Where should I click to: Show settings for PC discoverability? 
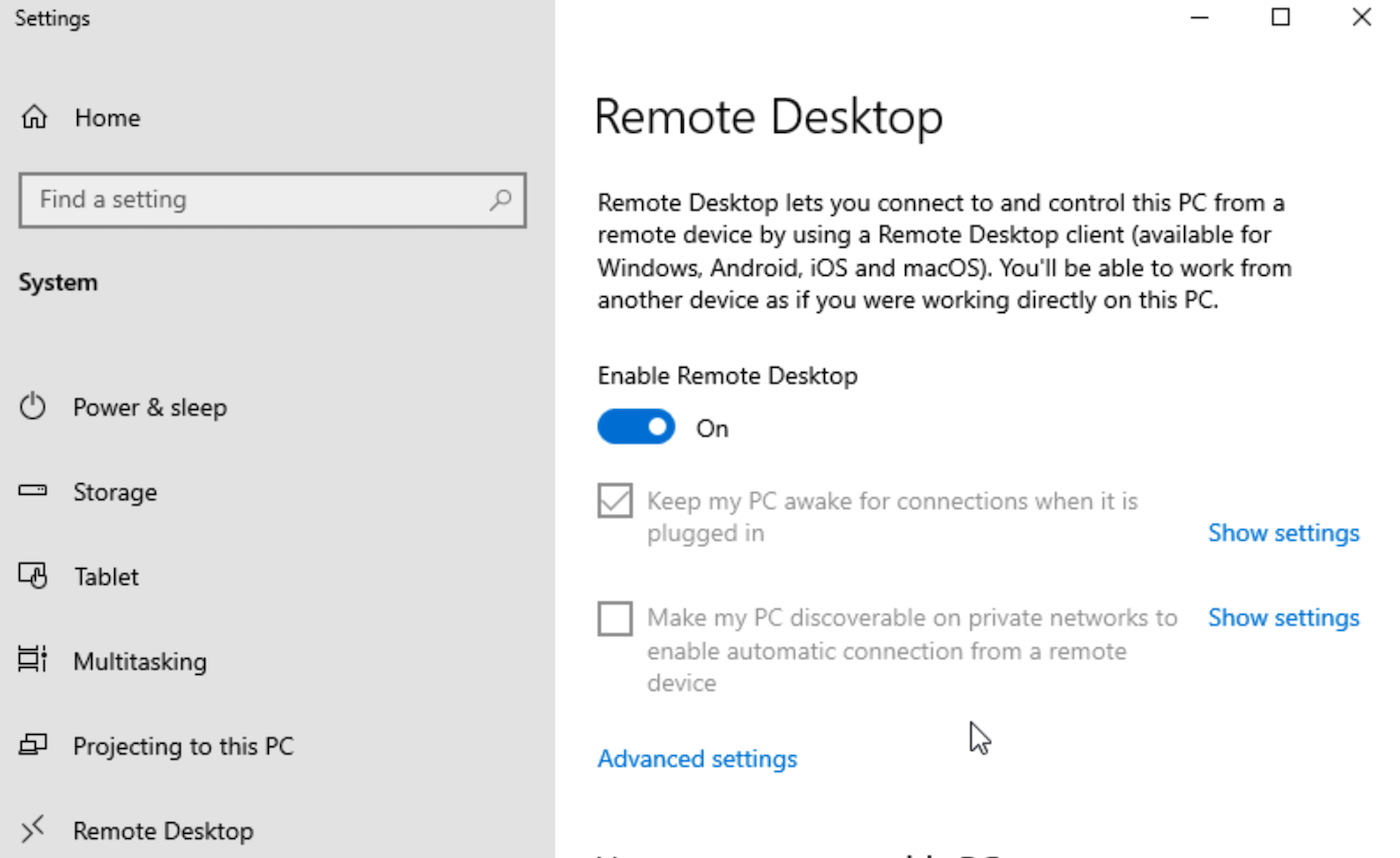[1283, 617]
